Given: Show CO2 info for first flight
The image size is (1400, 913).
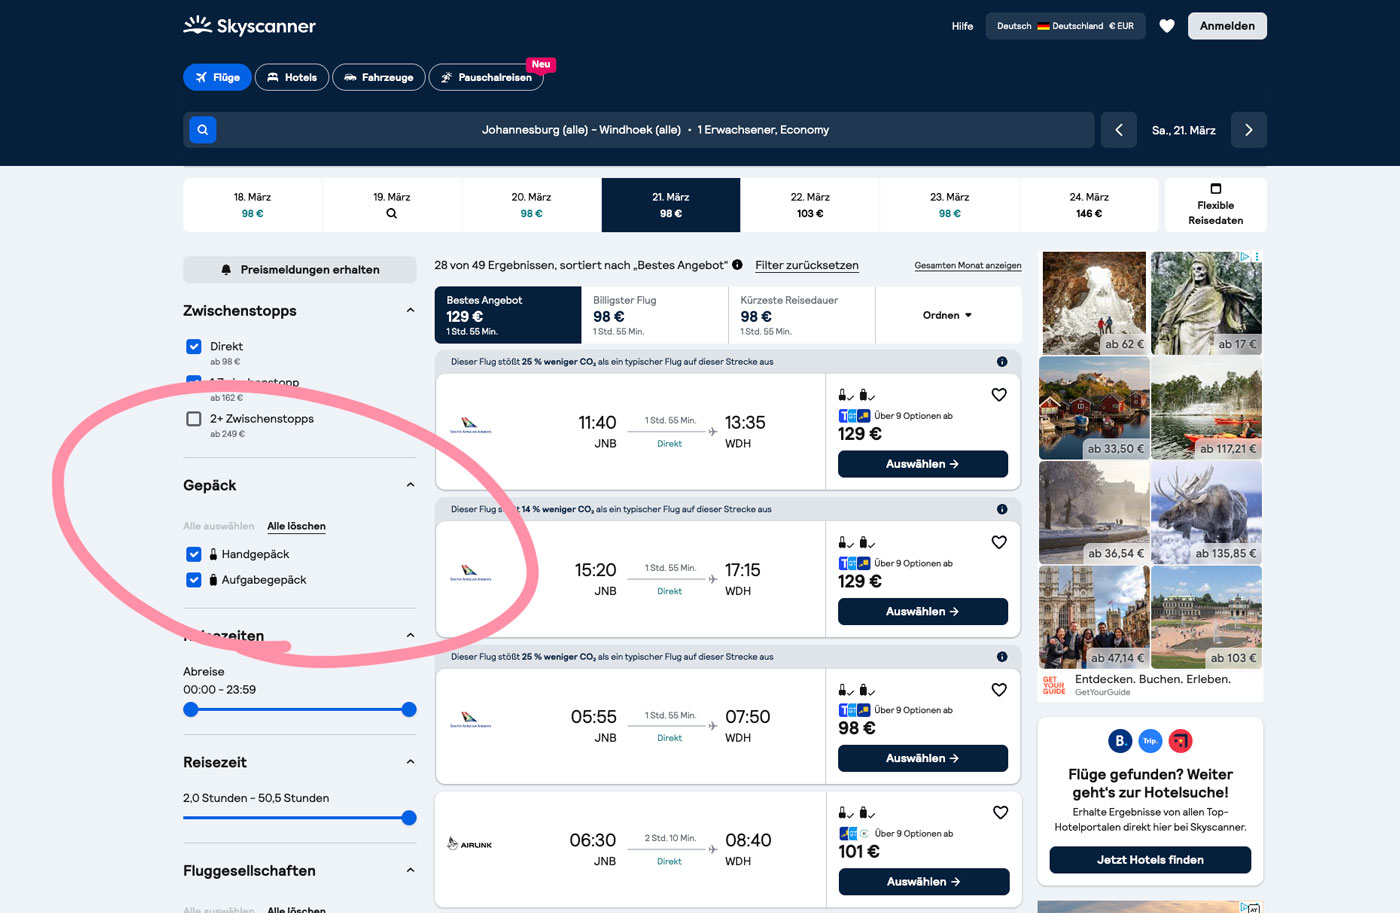Looking at the screenshot, I should (x=1001, y=362).
